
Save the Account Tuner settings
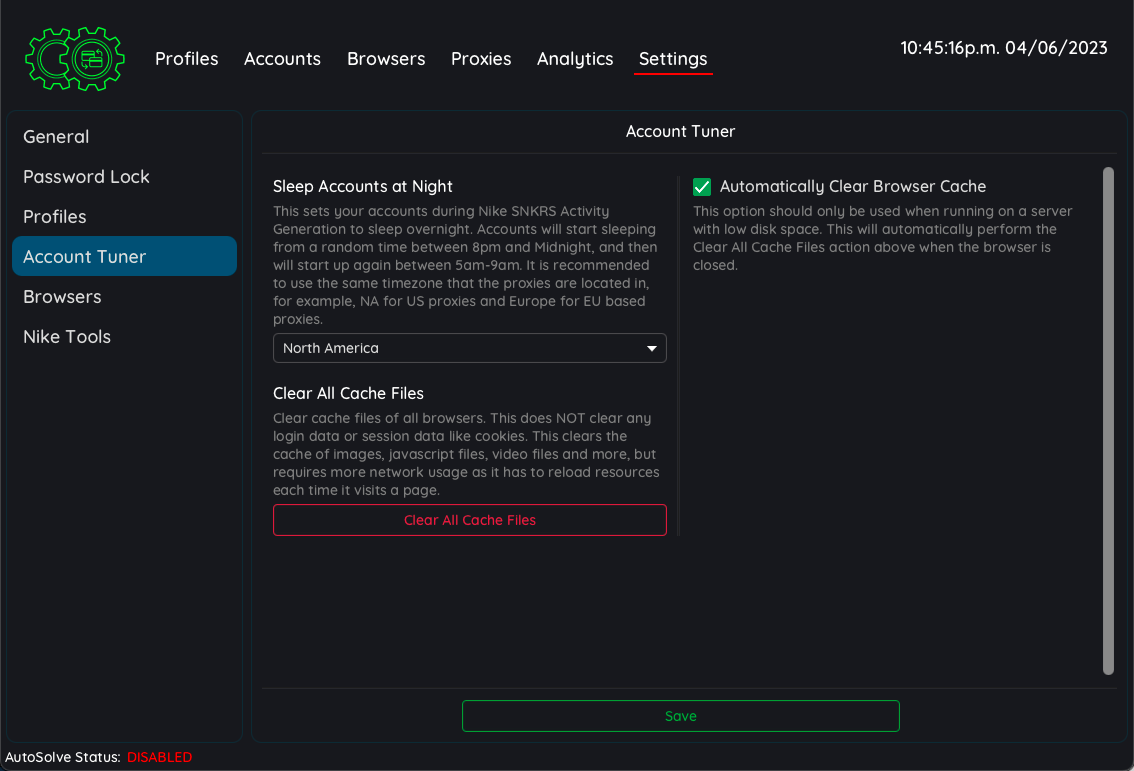681,716
